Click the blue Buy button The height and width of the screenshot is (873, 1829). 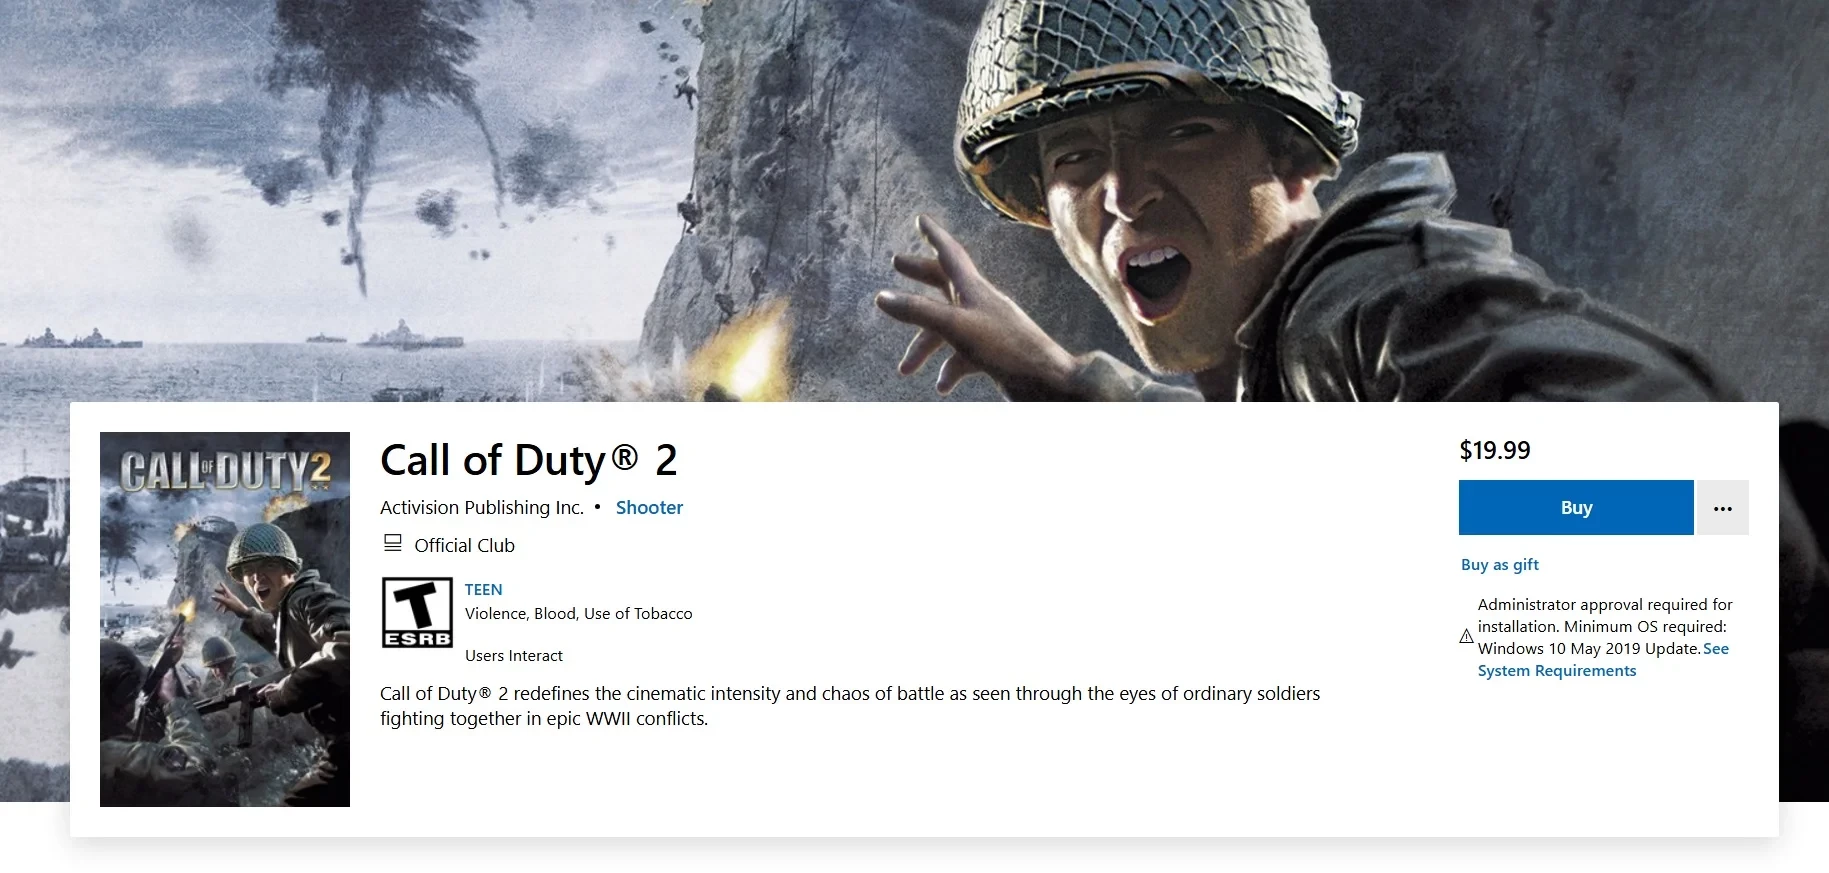[1576, 507]
